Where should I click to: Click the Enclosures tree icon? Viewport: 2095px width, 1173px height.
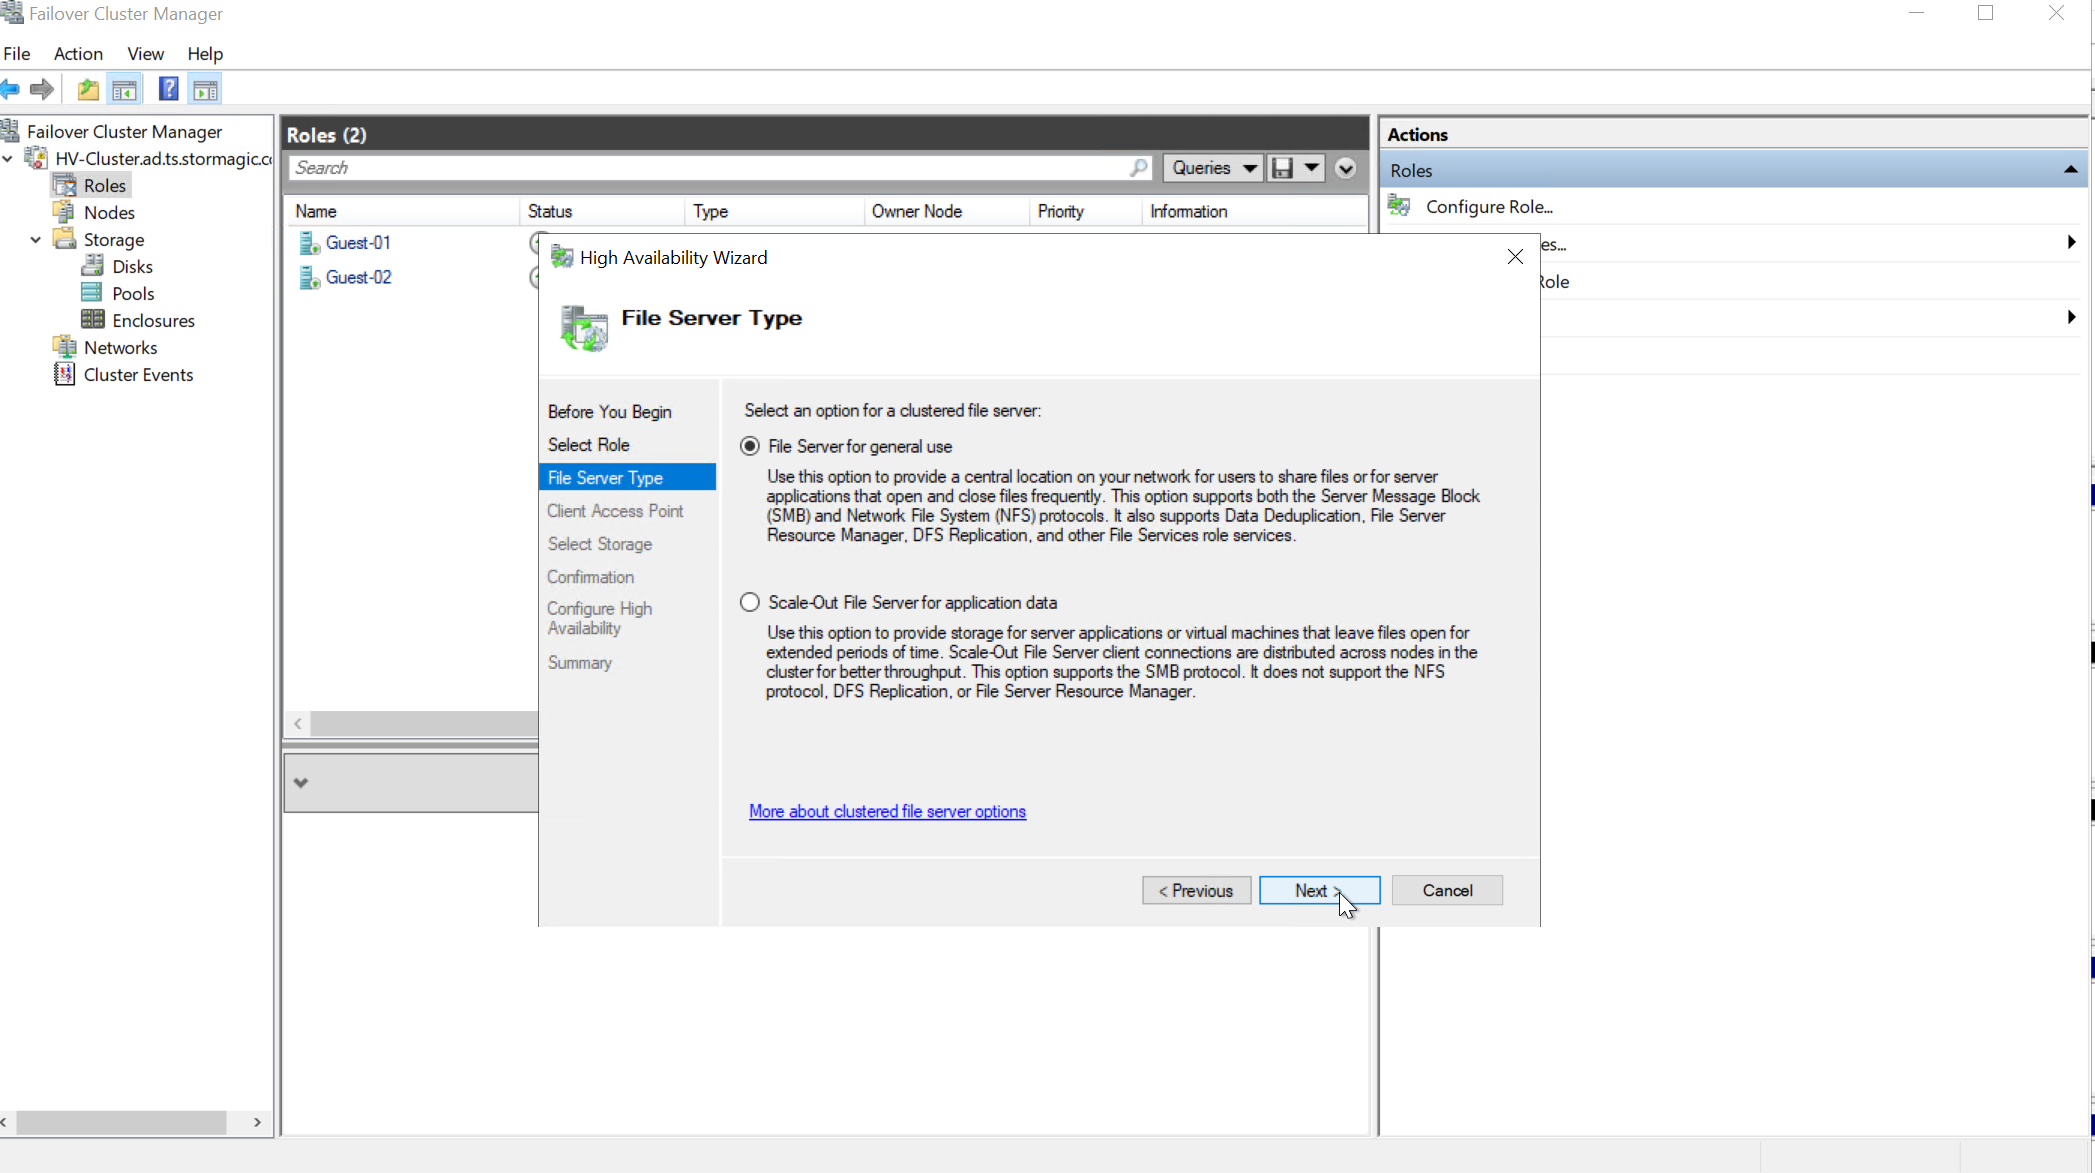tap(93, 320)
